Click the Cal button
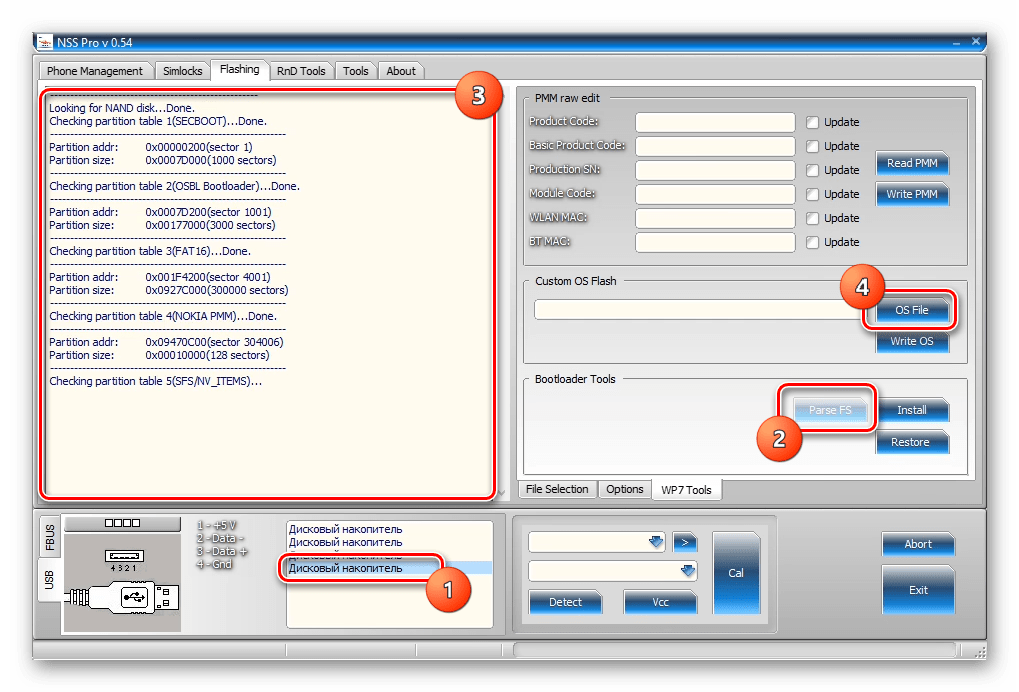 click(736, 572)
